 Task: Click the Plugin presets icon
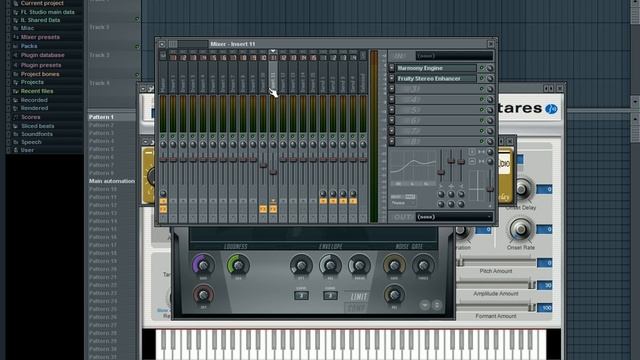(16, 65)
